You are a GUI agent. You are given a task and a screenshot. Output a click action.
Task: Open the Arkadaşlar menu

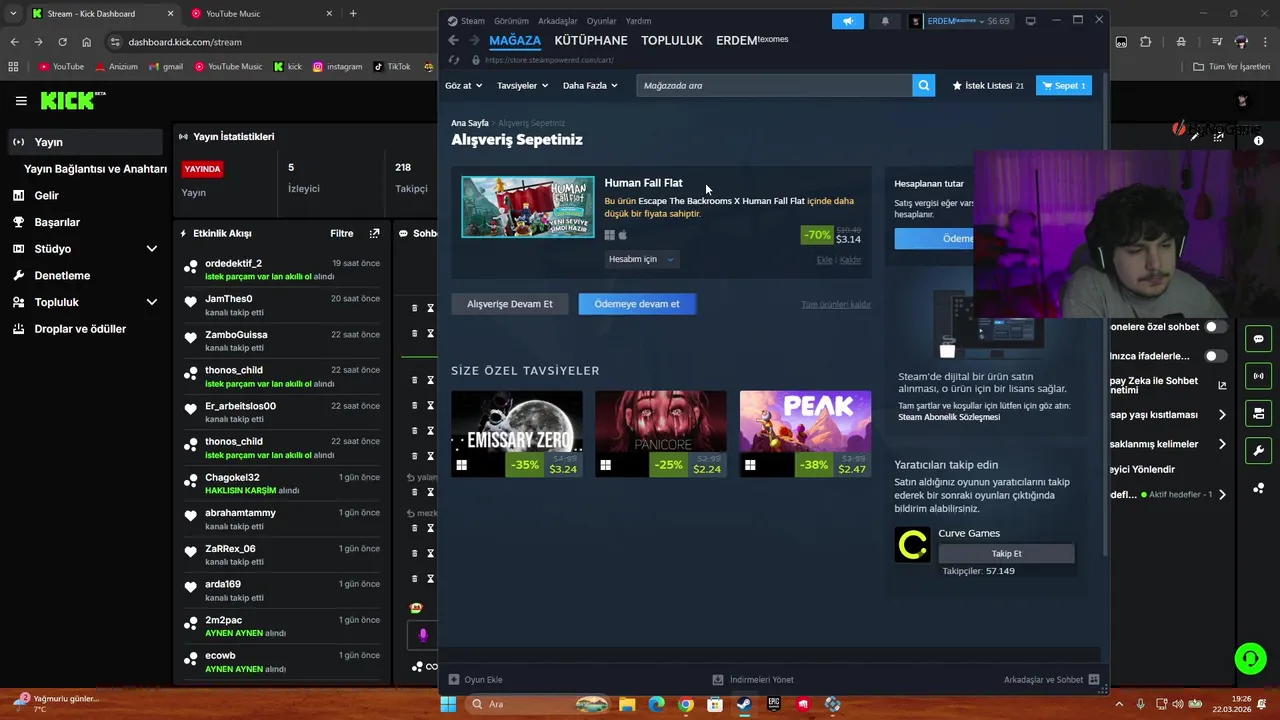(558, 21)
